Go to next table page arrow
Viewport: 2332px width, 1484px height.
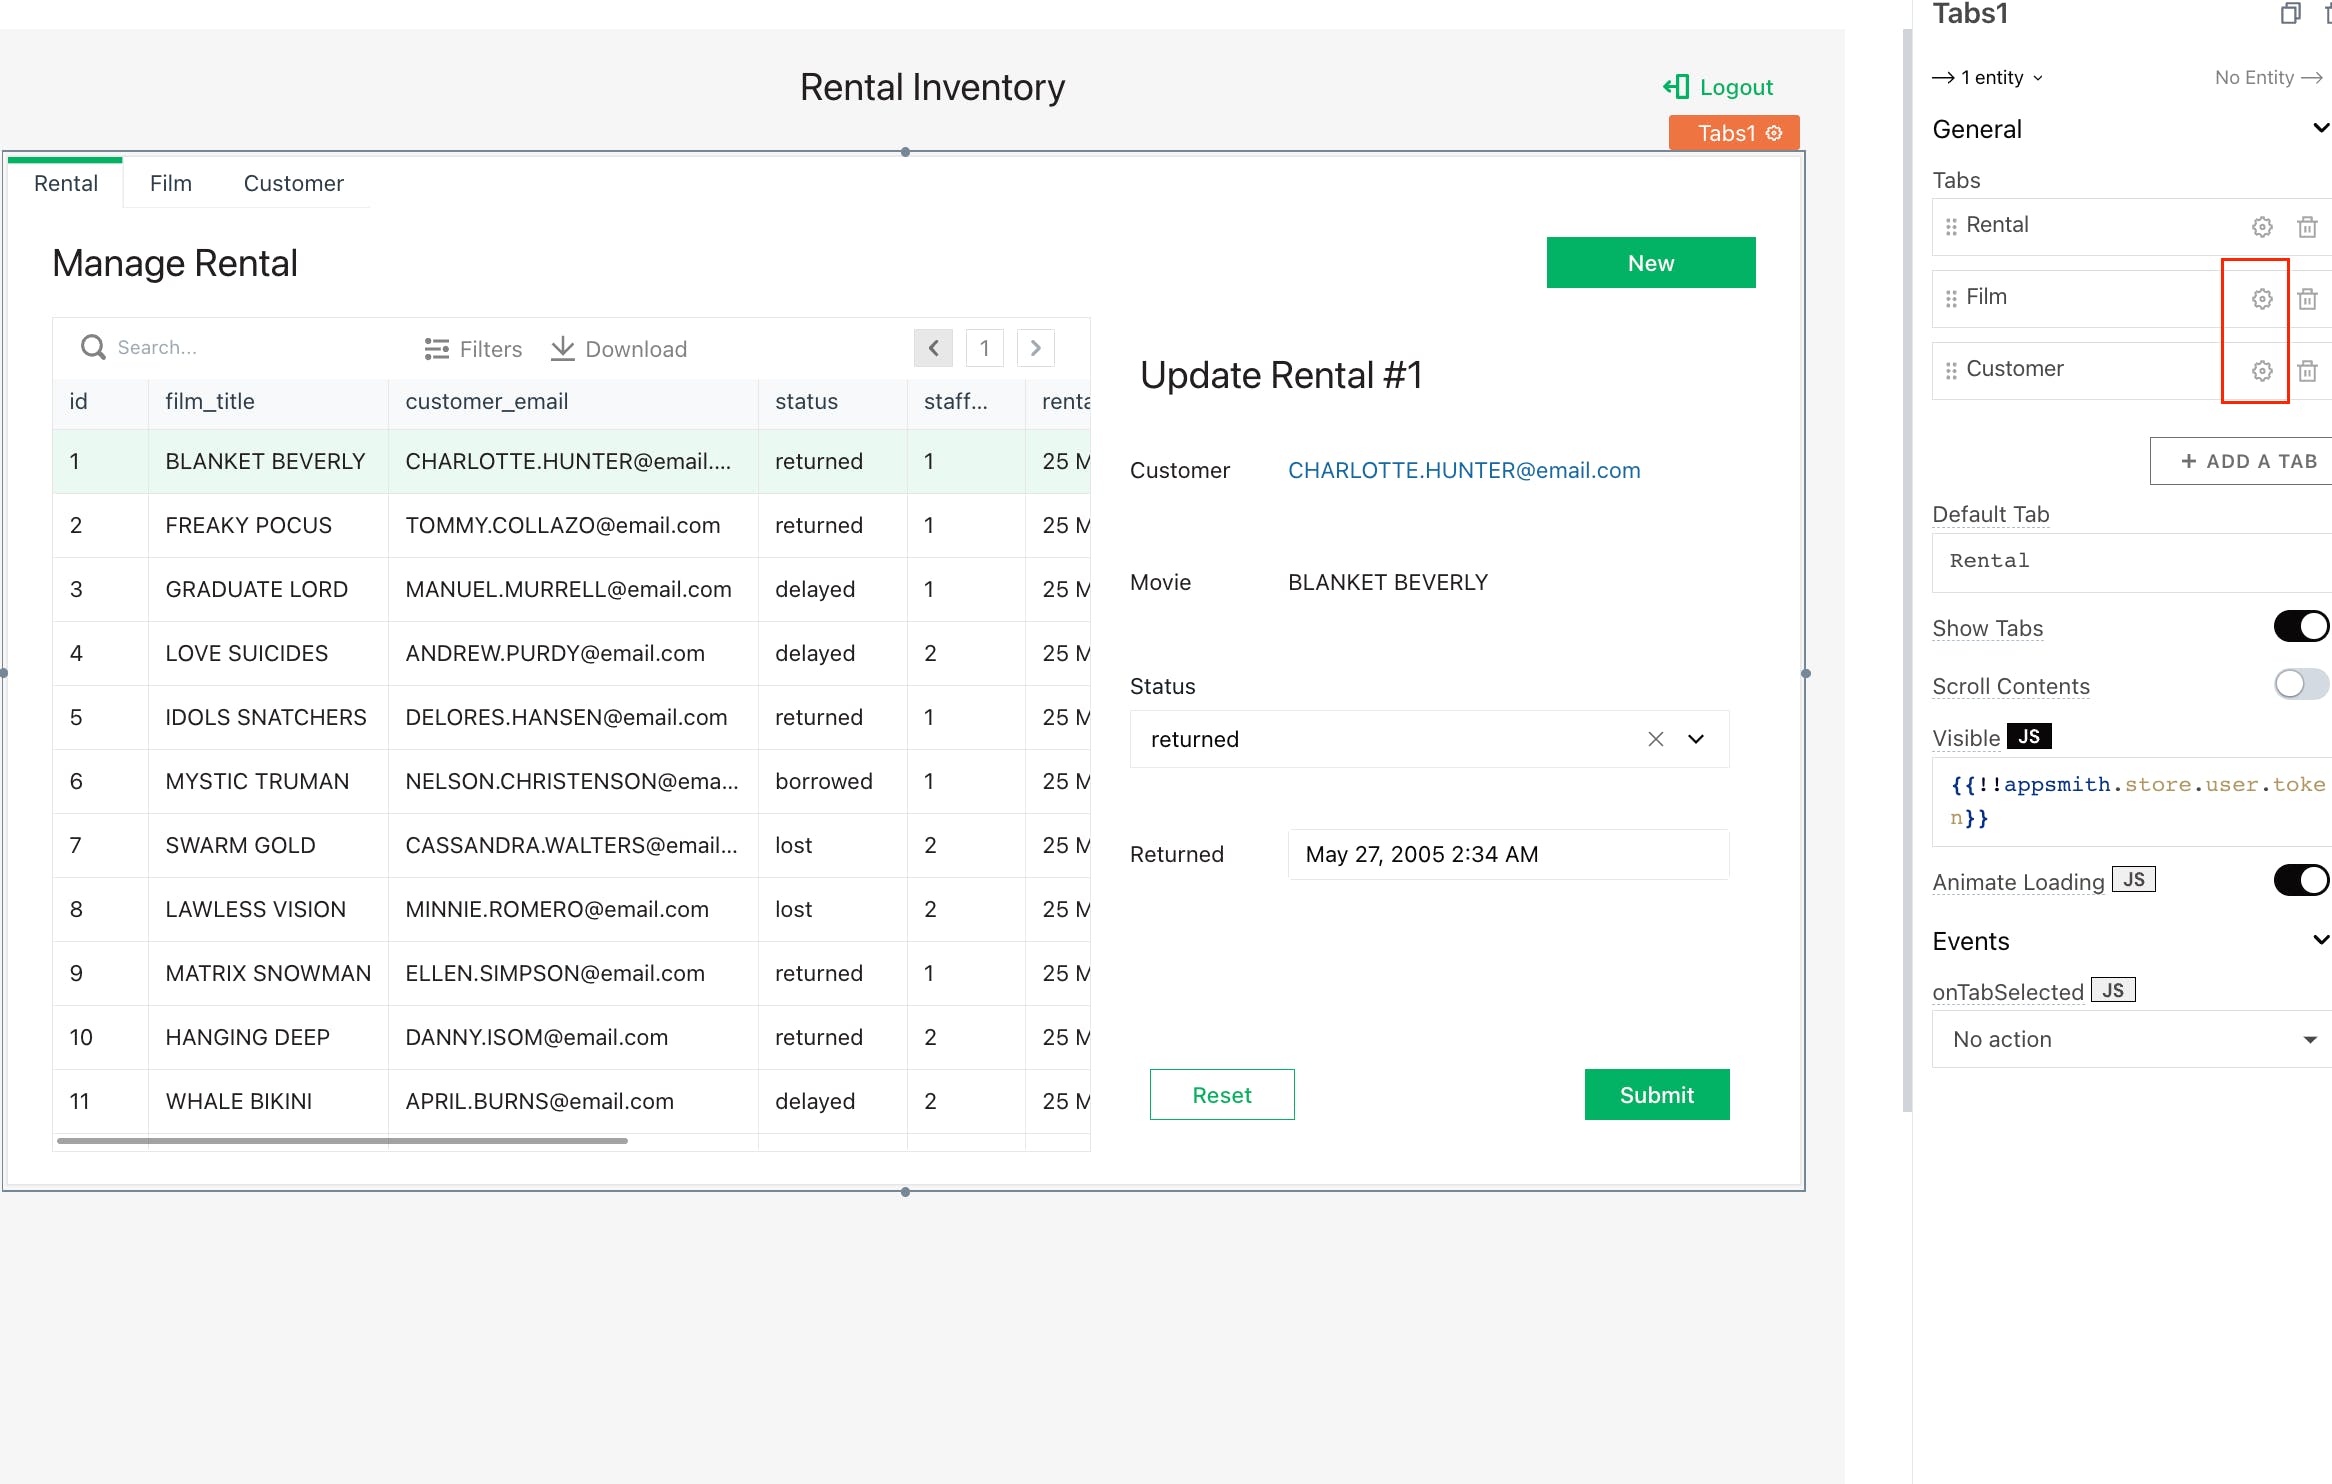coord(1035,348)
